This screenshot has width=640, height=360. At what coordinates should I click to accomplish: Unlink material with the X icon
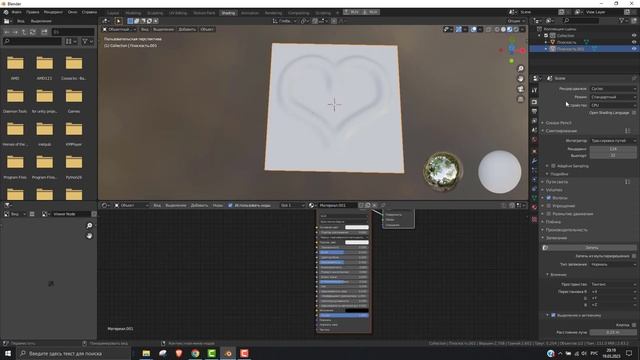tap(374, 205)
